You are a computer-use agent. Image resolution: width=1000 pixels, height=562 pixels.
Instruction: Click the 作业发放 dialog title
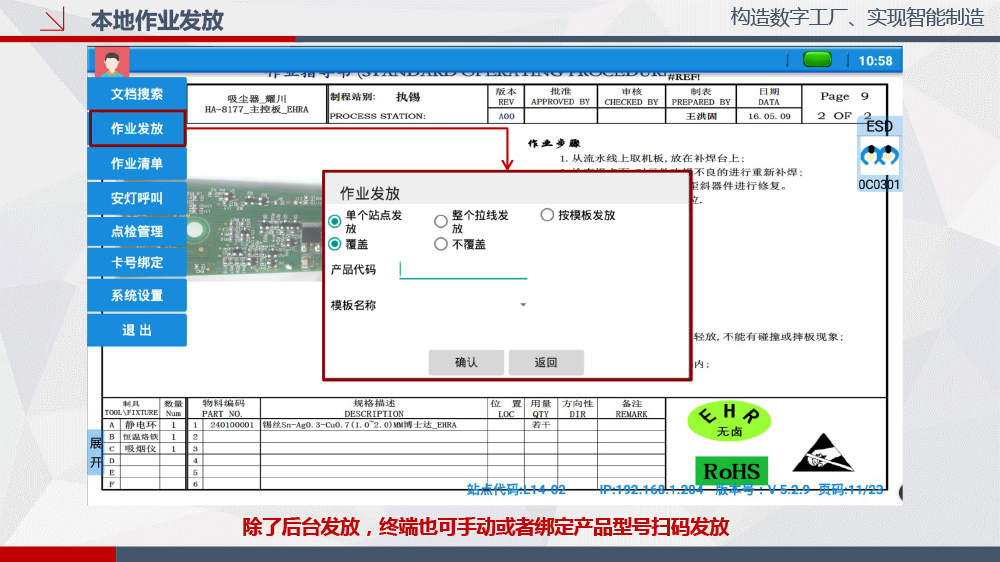(x=370, y=193)
